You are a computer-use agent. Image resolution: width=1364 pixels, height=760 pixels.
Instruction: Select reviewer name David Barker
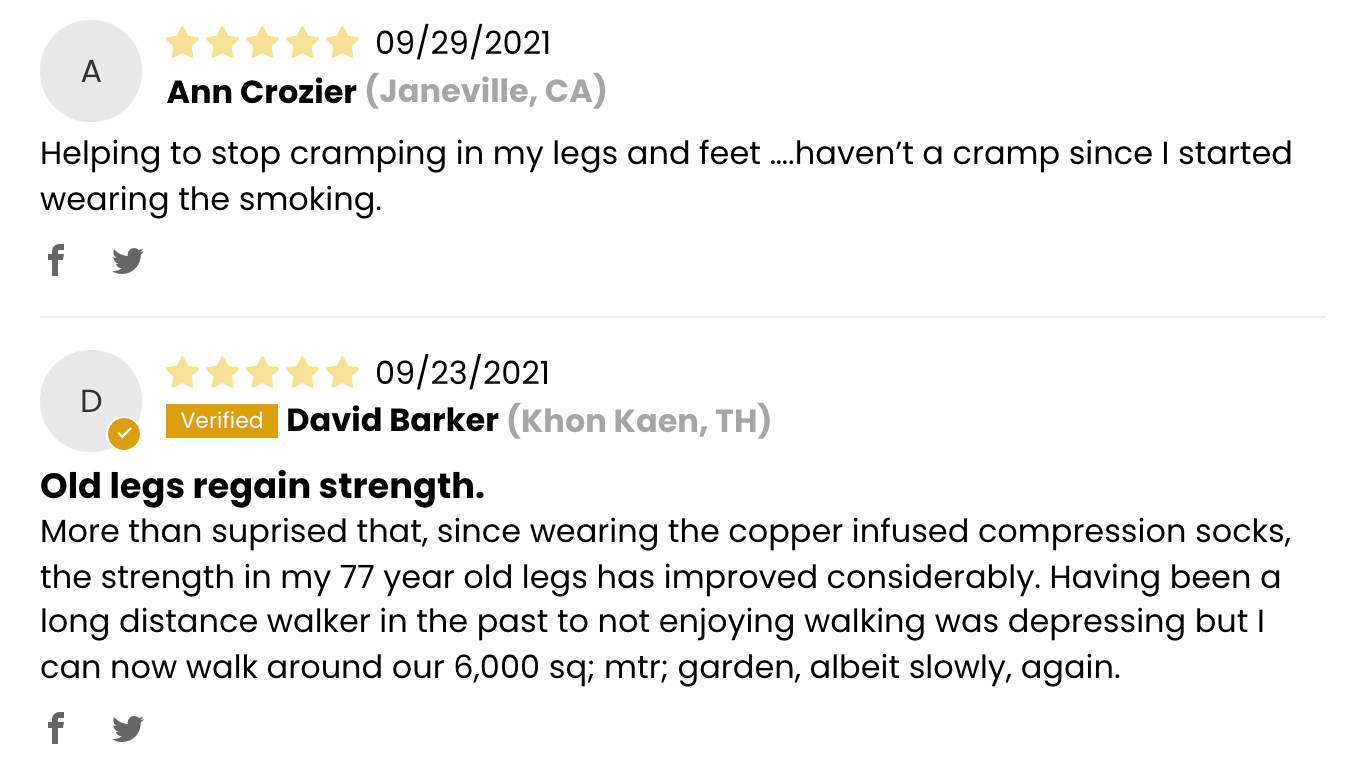click(x=392, y=421)
